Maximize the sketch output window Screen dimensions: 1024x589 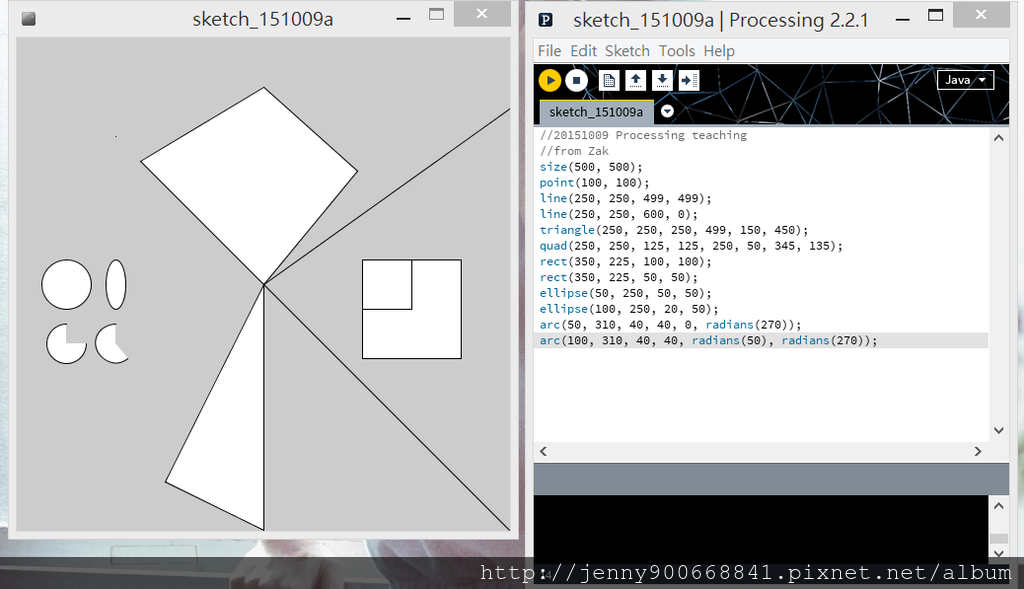(436, 15)
